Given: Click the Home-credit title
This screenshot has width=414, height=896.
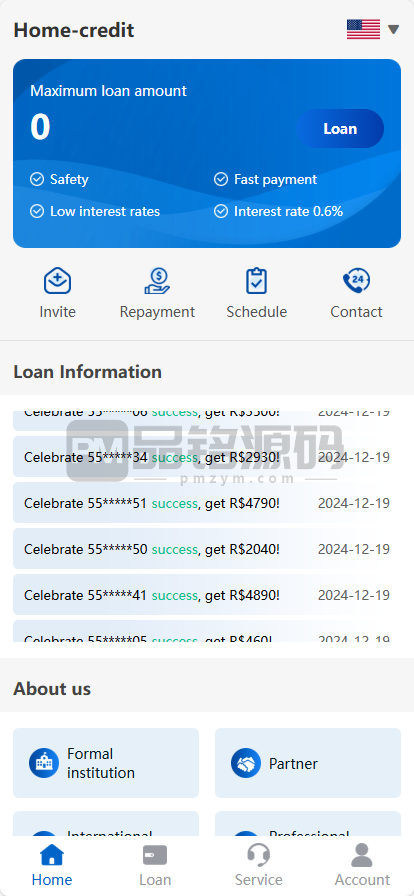Looking at the screenshot, I should [74, 30].
